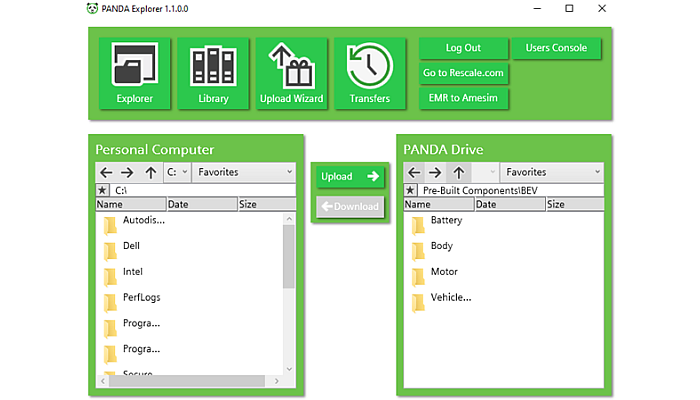Sort PANDA Drive files by Size
700x400 pixels.
coord(575,204)
